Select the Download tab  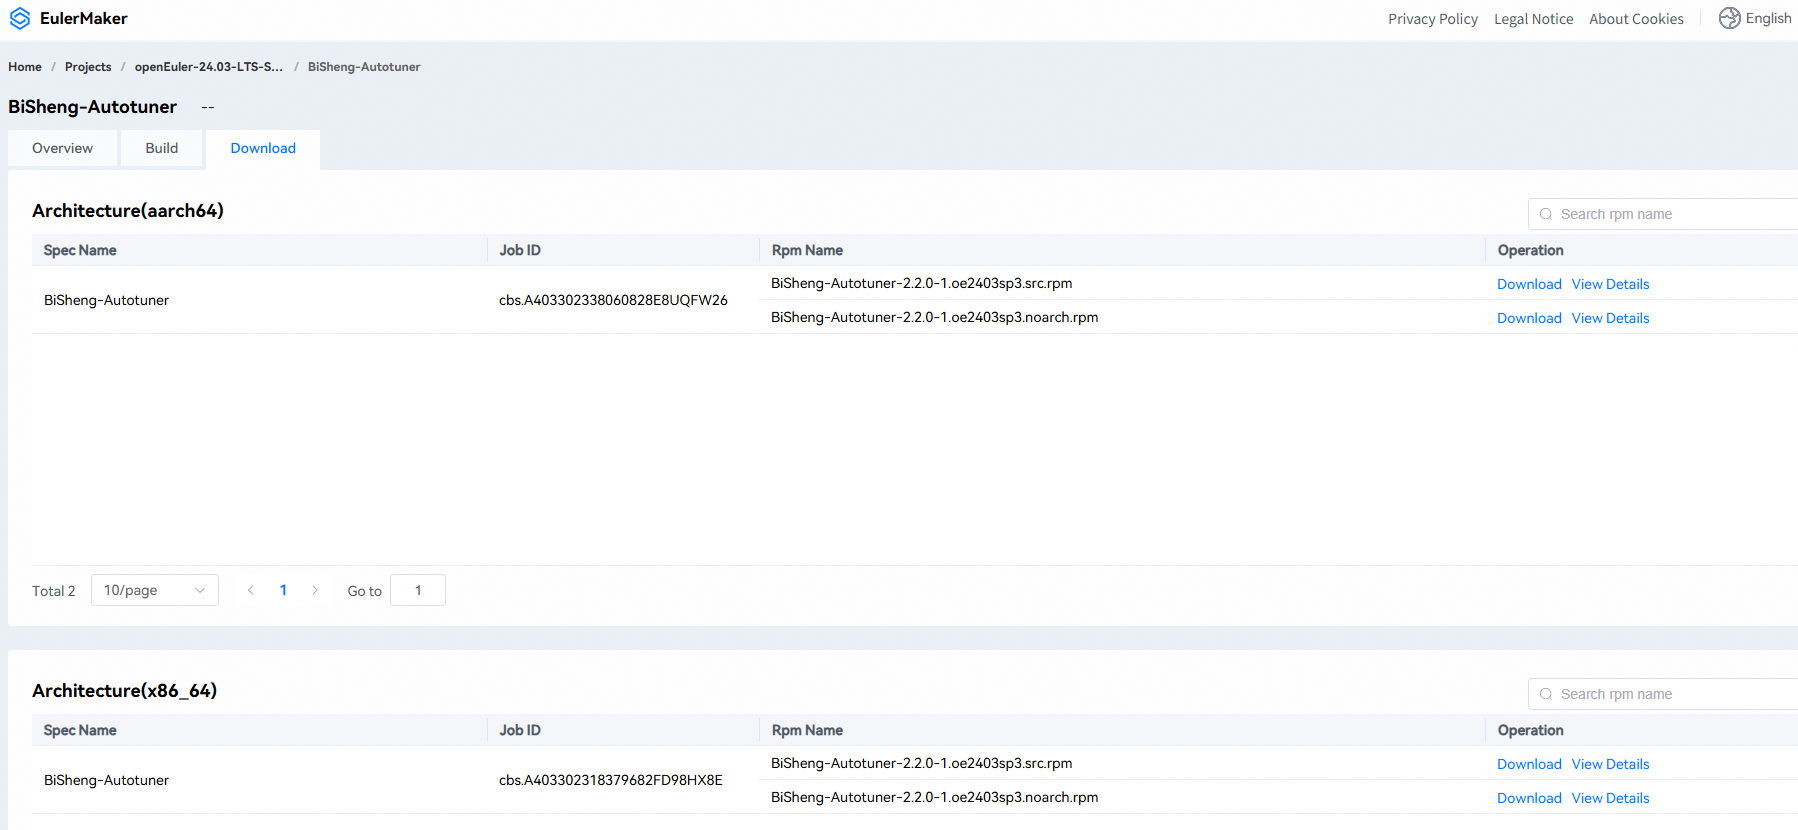click(x=263, y=149)
